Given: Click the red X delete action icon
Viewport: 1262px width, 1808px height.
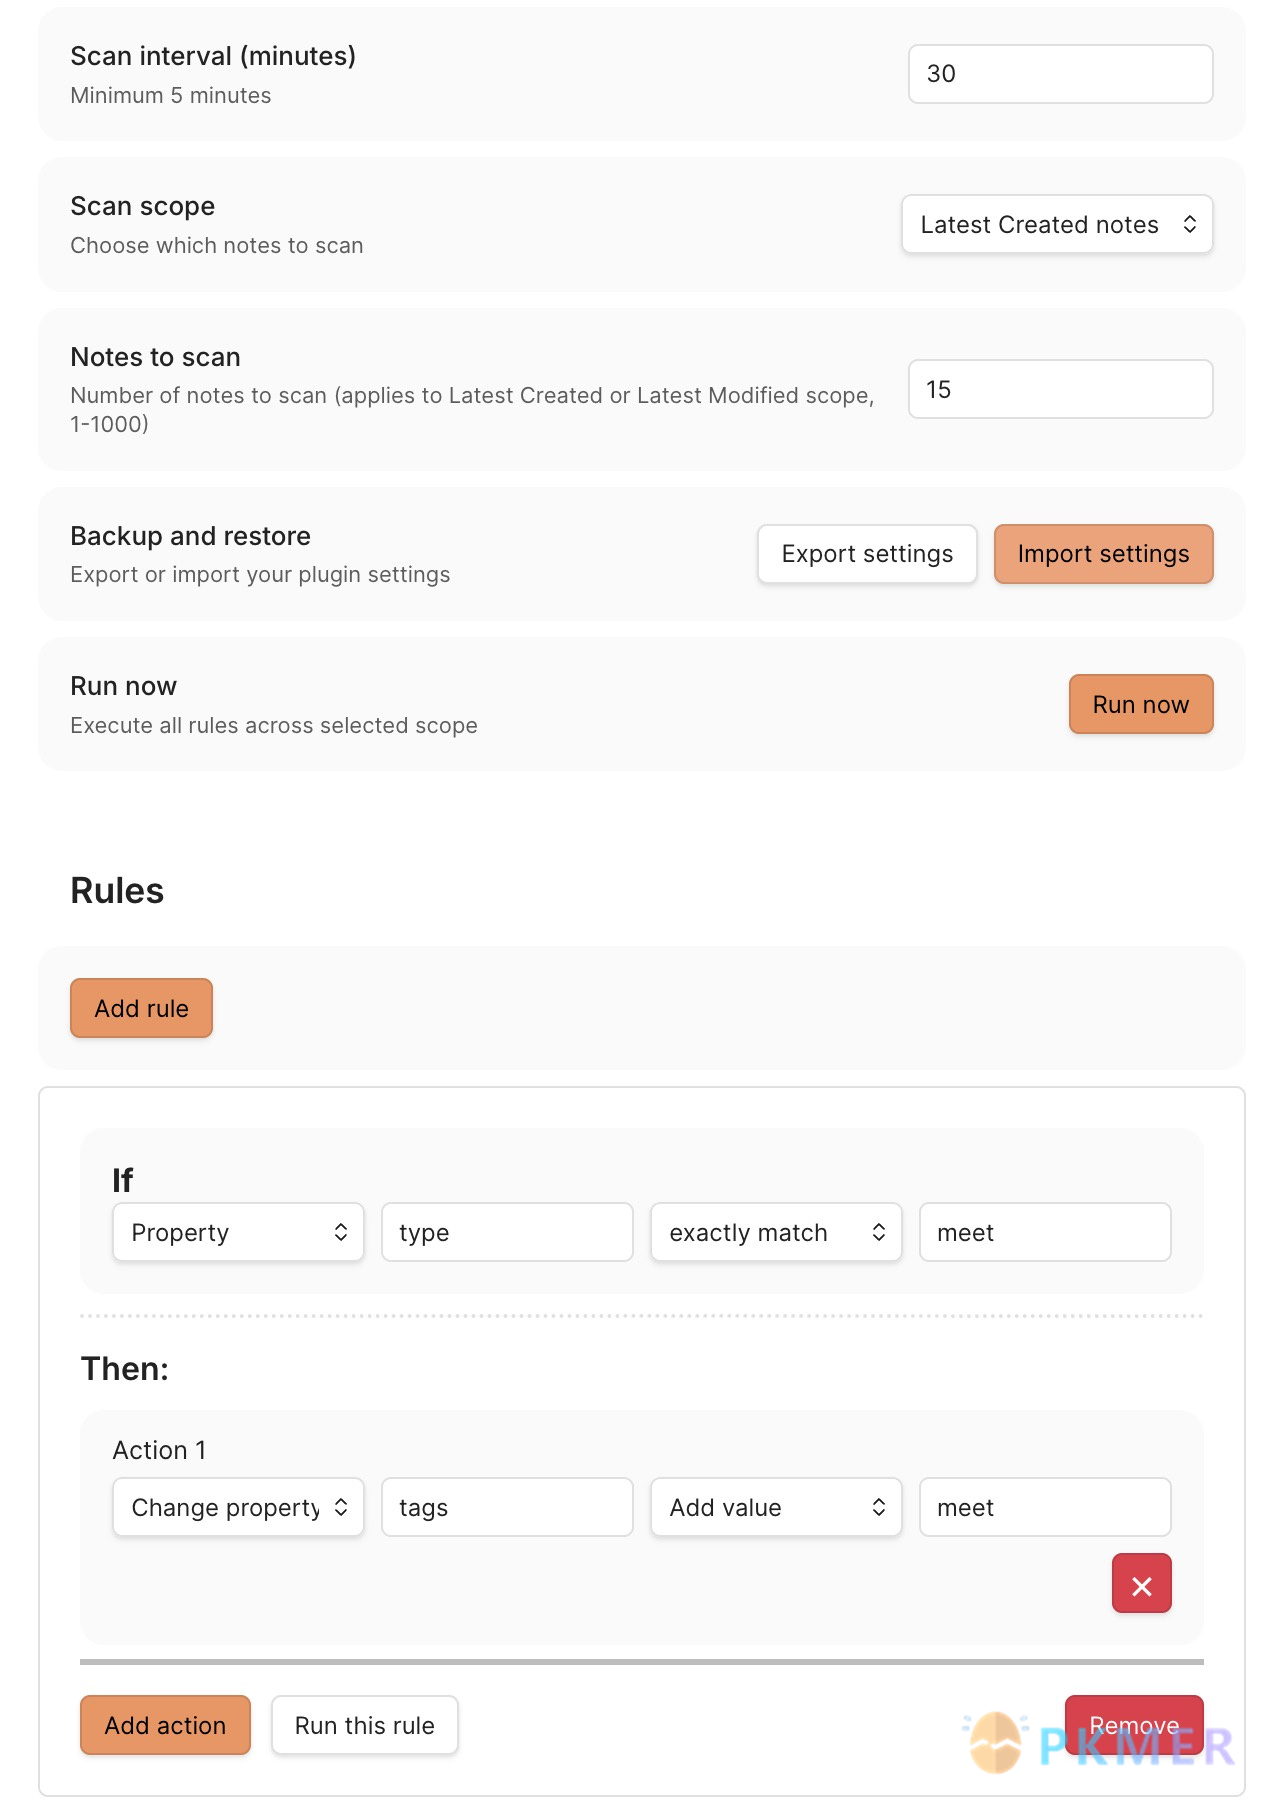Looking at the screenshot, I should point(1141,1584).
